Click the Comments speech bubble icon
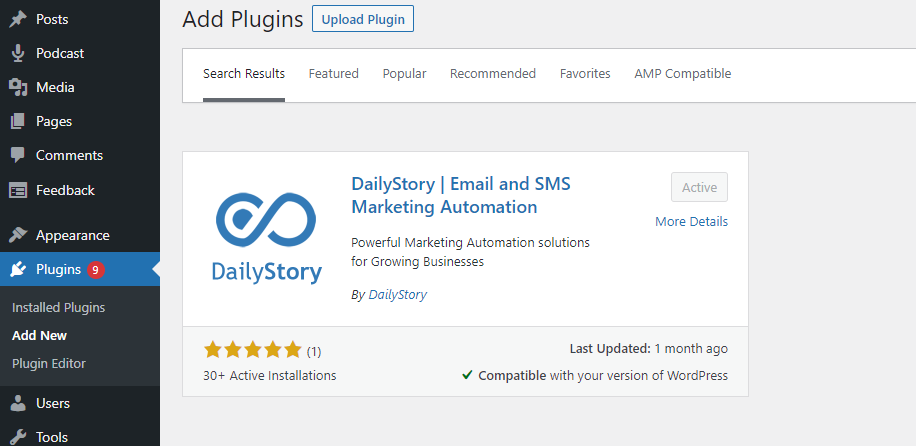Viewport: 916px width, 446px height. tap(18, 155)
